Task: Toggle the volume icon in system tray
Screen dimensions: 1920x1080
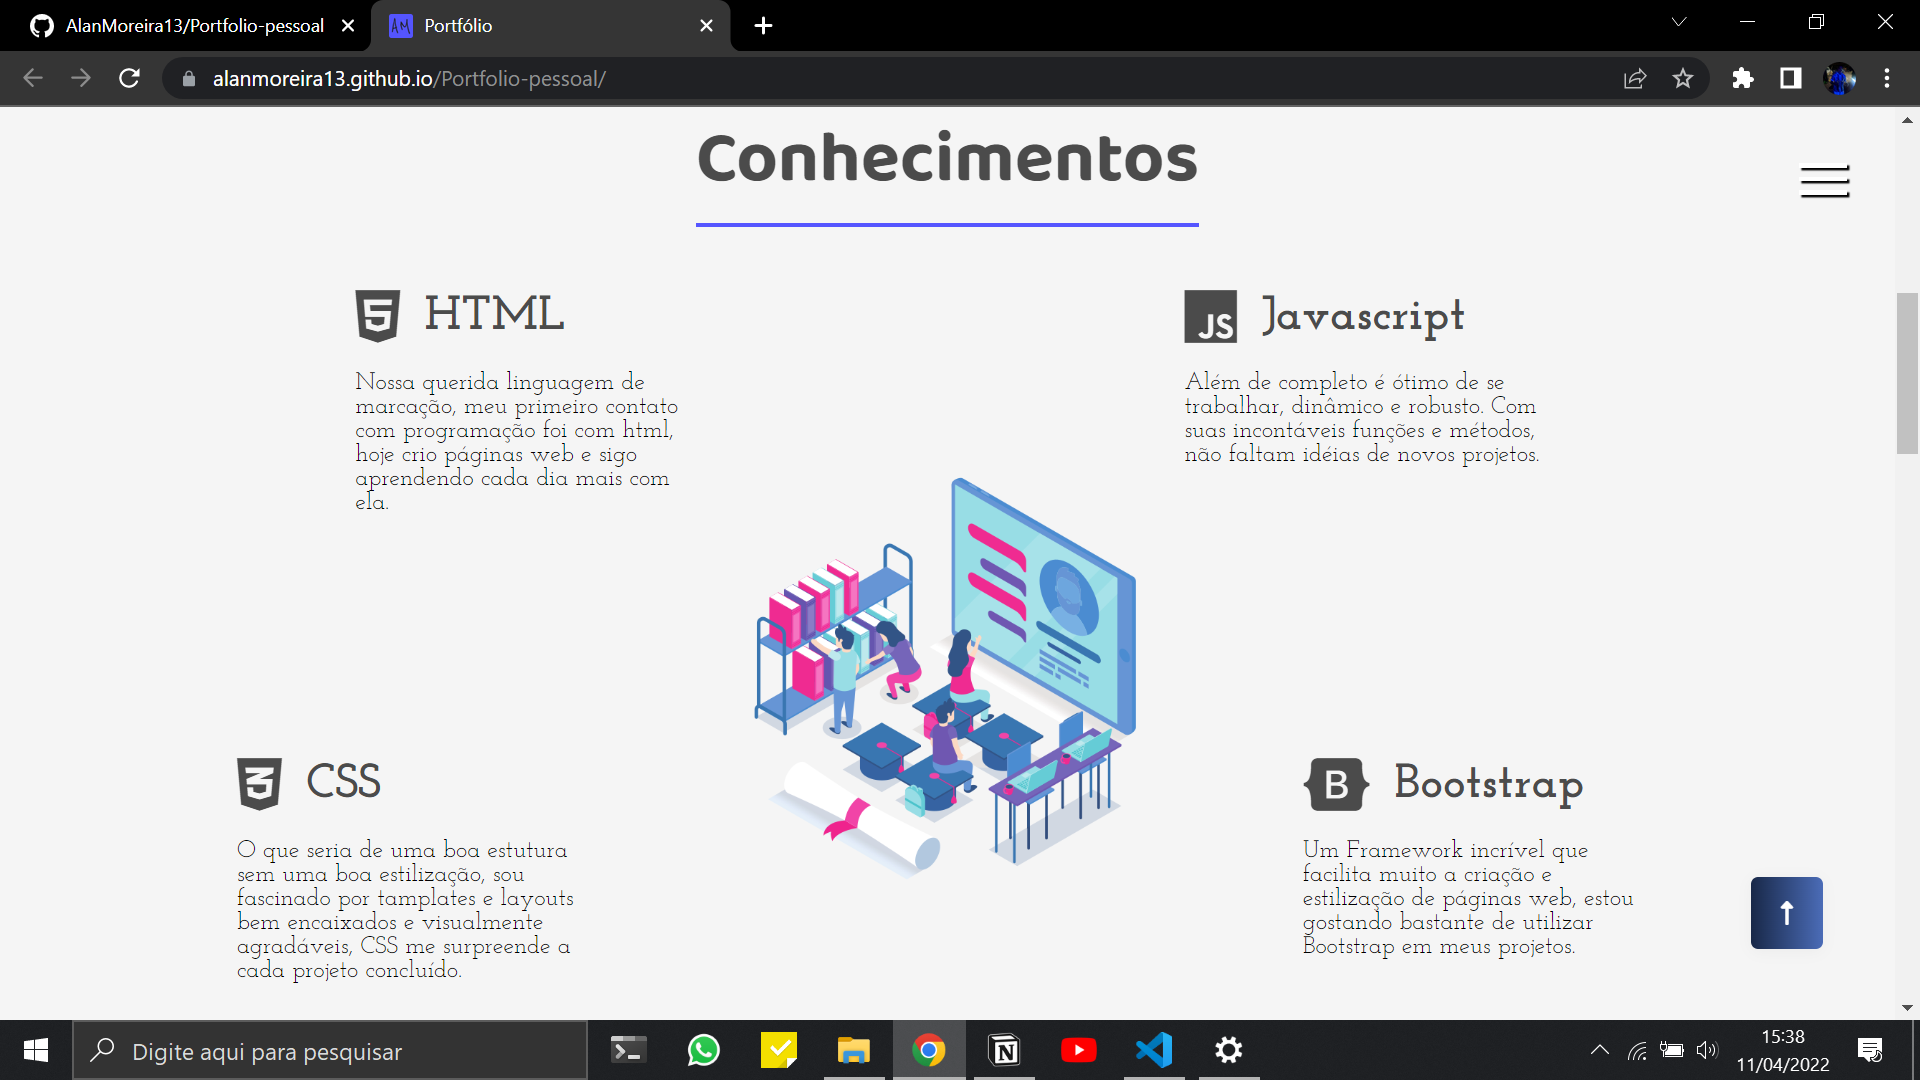Action: point(1708,1050)
